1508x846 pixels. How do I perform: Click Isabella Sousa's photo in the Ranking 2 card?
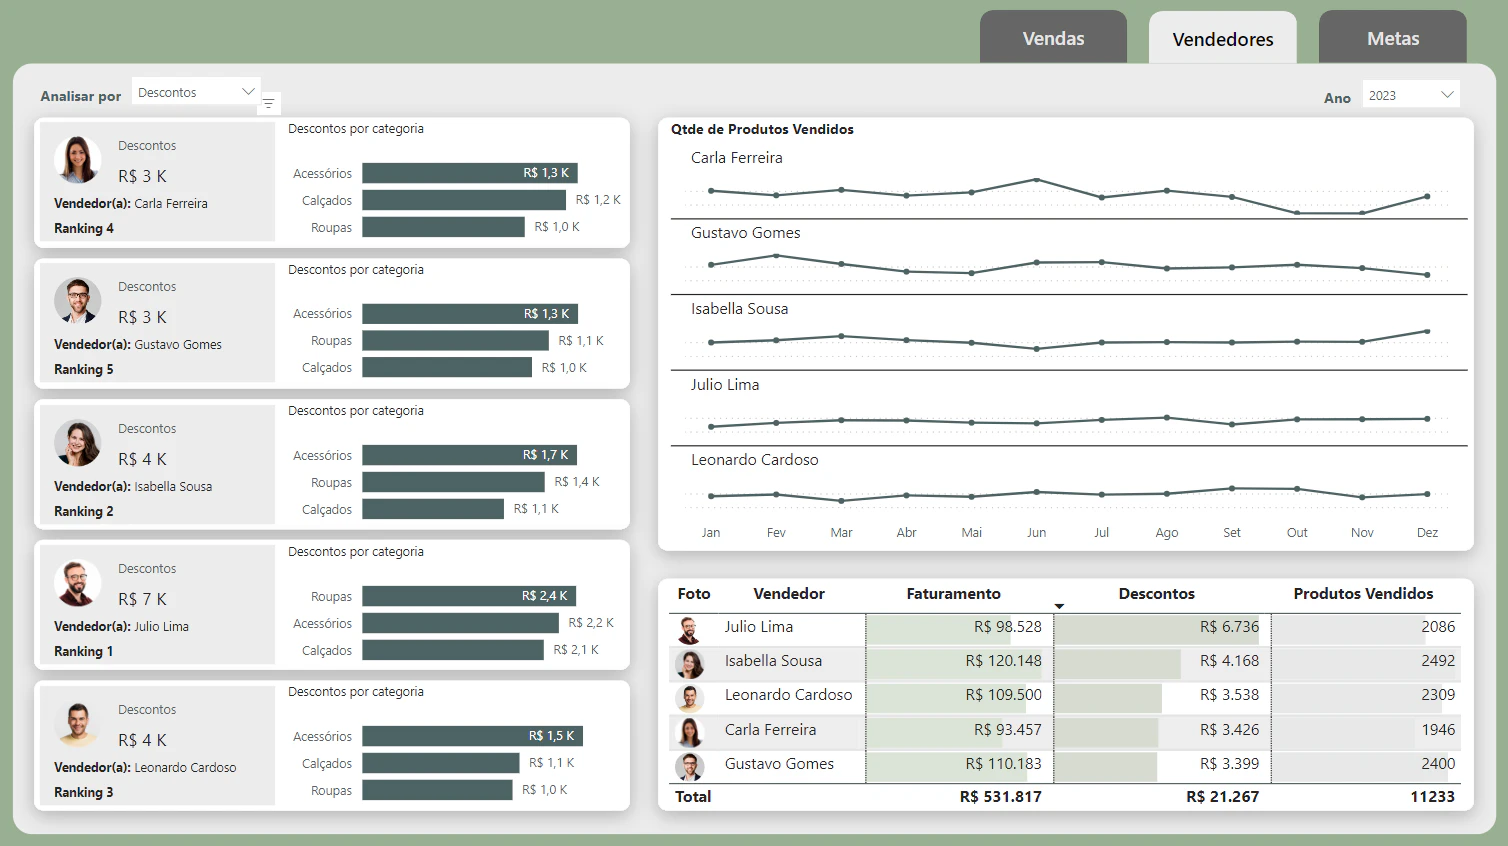[x=77, y=443]
